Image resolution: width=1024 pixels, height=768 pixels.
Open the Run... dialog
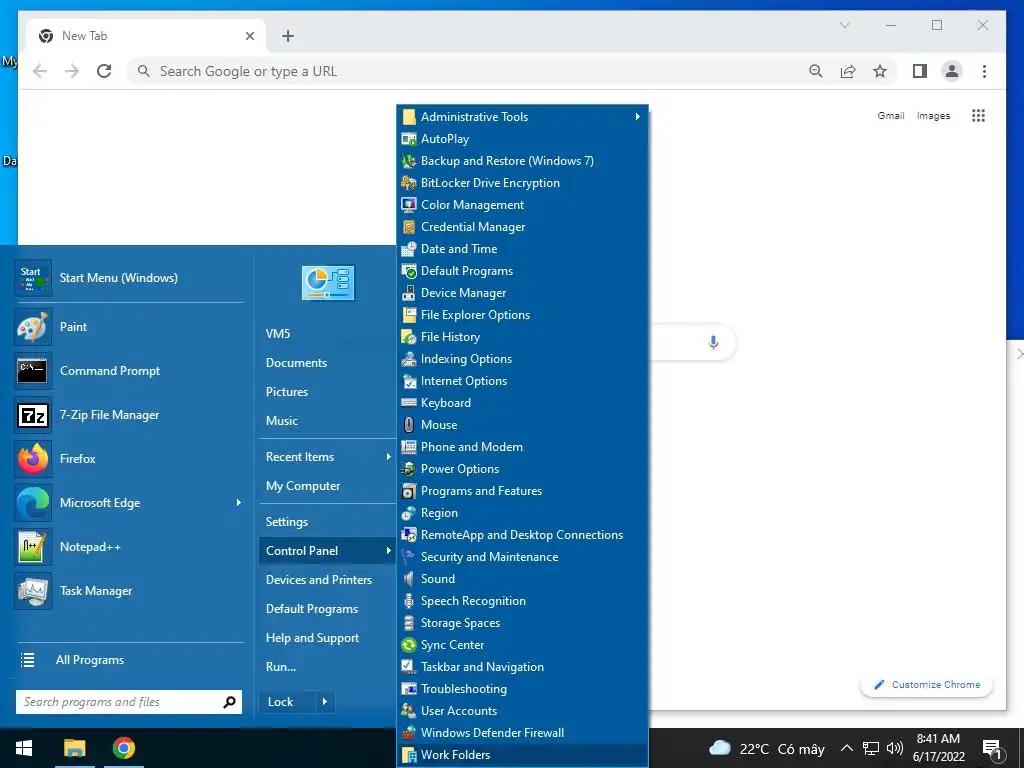tap(327, 667)
